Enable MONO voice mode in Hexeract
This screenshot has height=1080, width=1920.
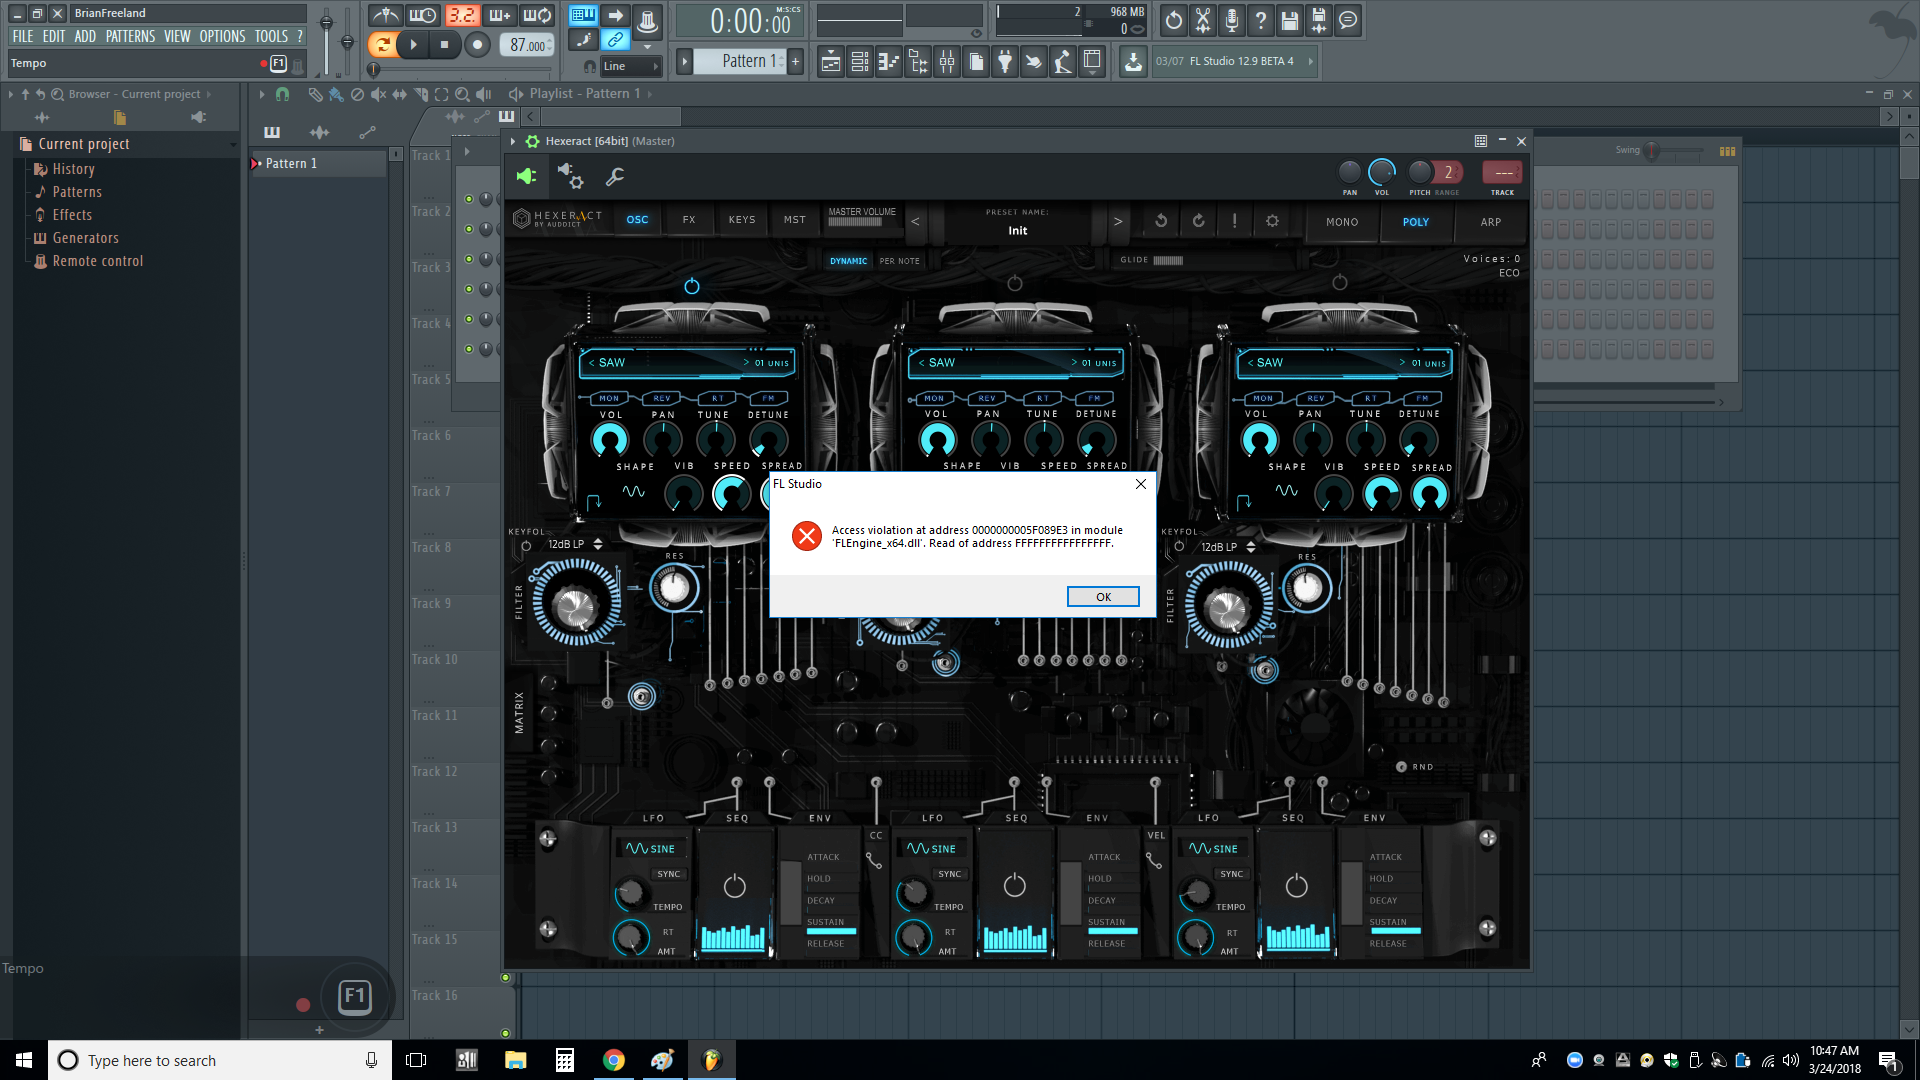point(1342,222)
